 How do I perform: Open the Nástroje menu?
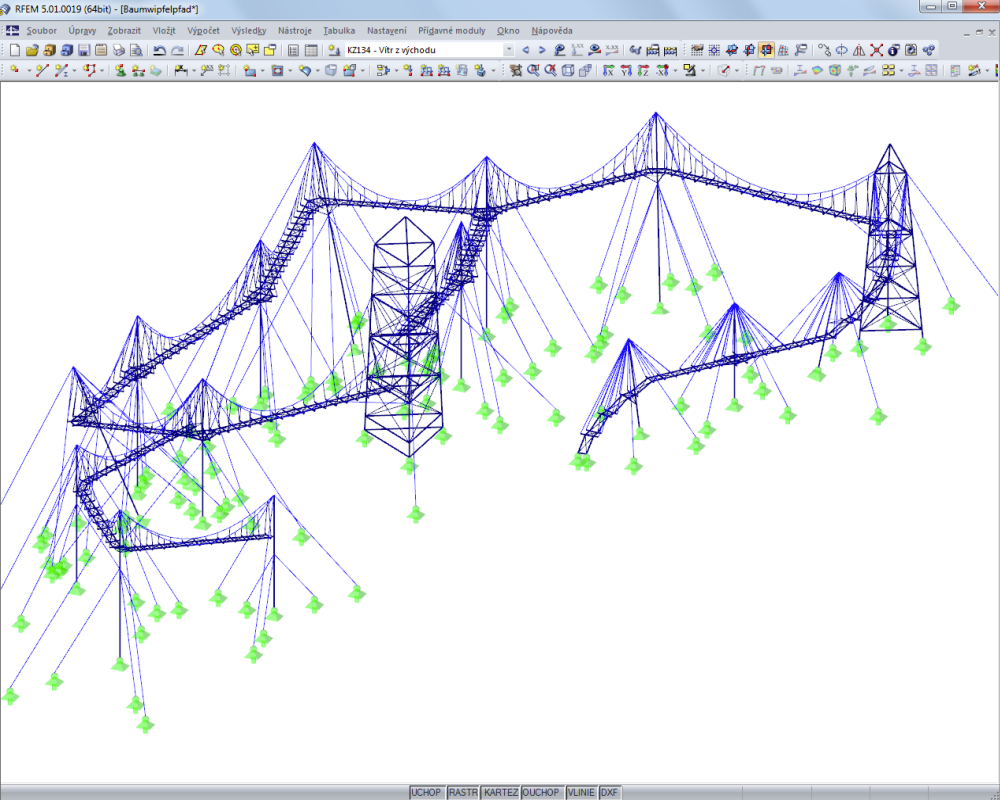pyautogui.click(x=294, y=30)
